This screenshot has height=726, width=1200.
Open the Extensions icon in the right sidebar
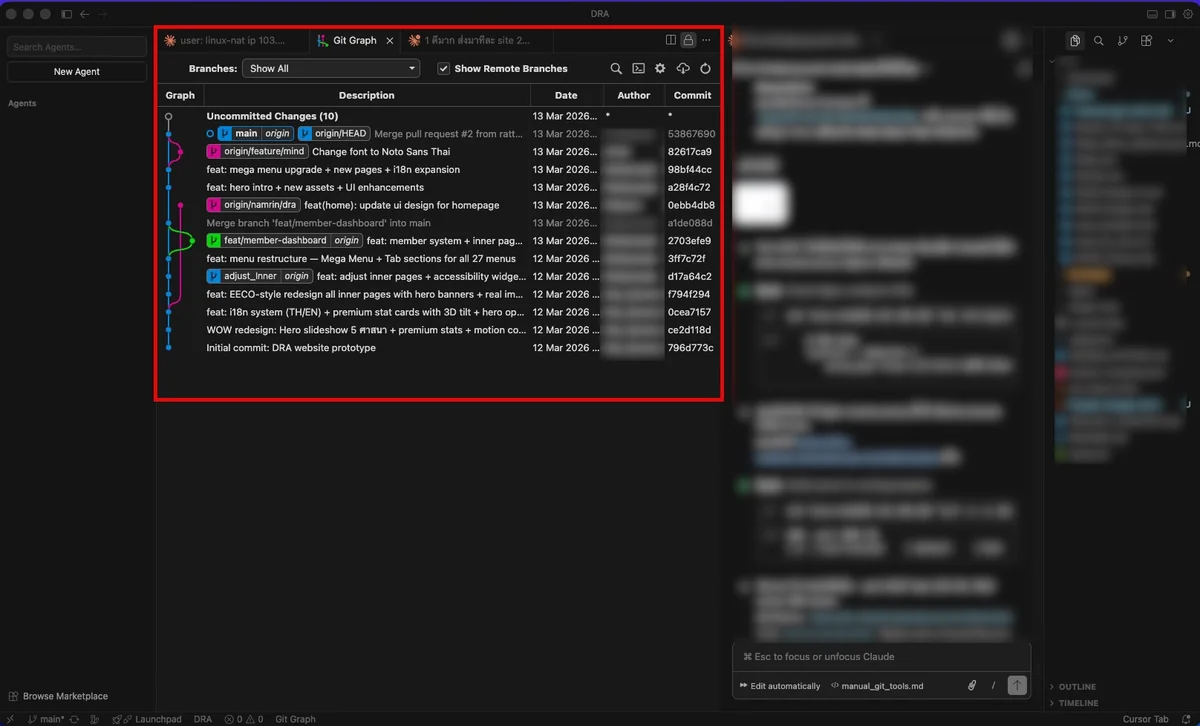pos(1146,40)
